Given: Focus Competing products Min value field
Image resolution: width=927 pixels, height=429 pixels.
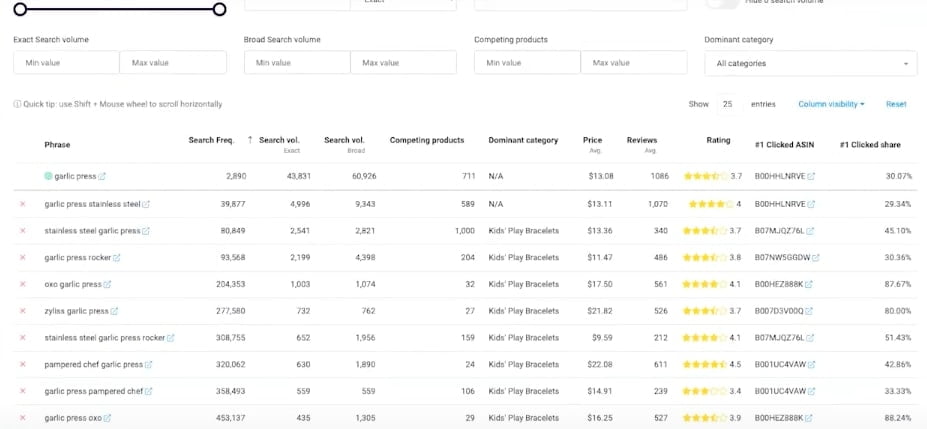Looking at the screenshot, I should (527, 63).
